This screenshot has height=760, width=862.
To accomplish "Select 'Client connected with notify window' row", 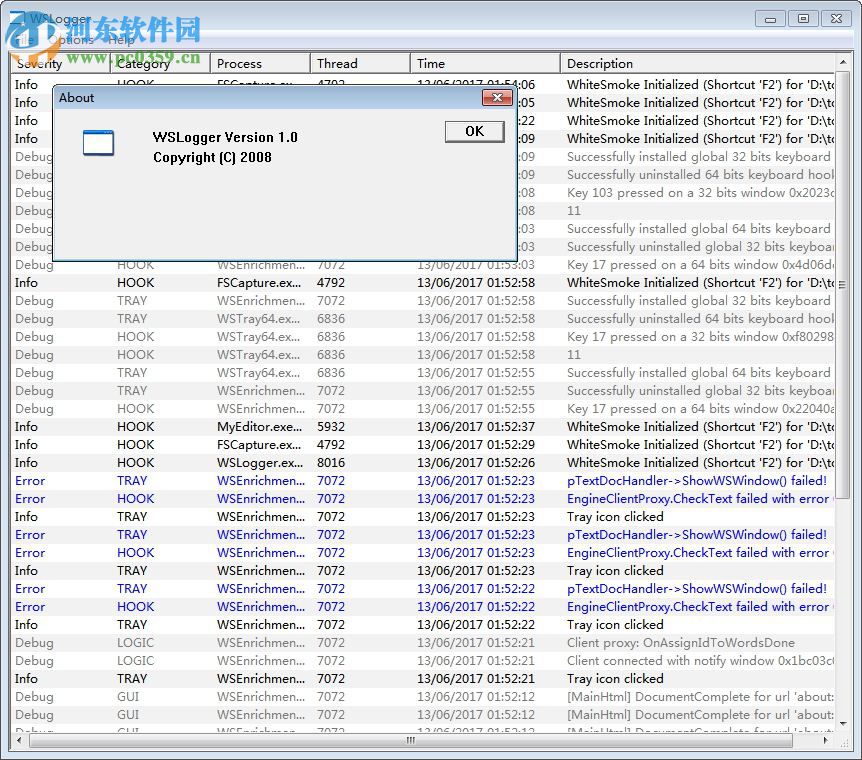I will click(680, 661).
